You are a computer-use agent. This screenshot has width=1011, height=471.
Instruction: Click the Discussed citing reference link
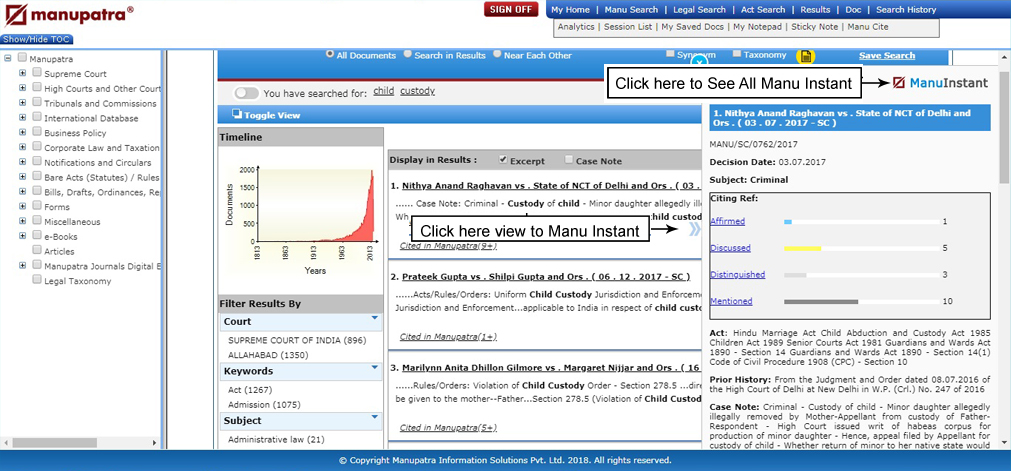coord(730,248)
